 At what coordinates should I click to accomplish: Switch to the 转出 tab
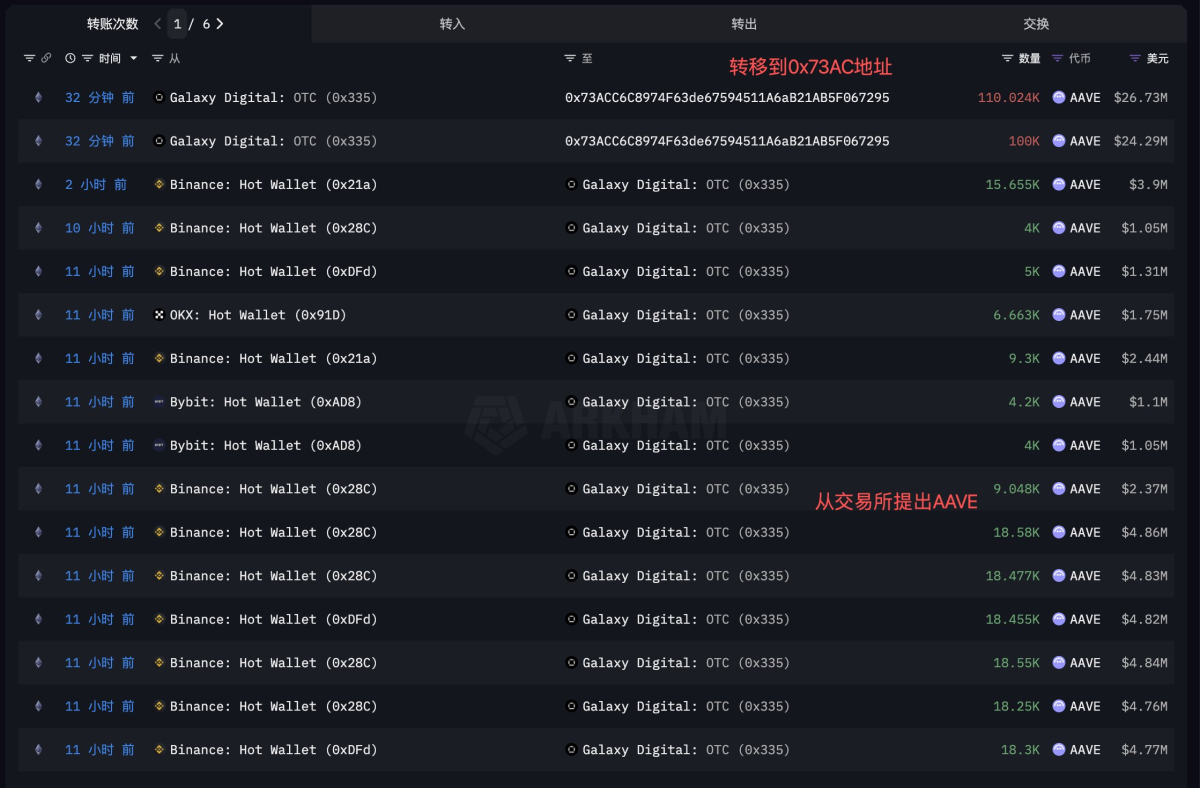744,24
